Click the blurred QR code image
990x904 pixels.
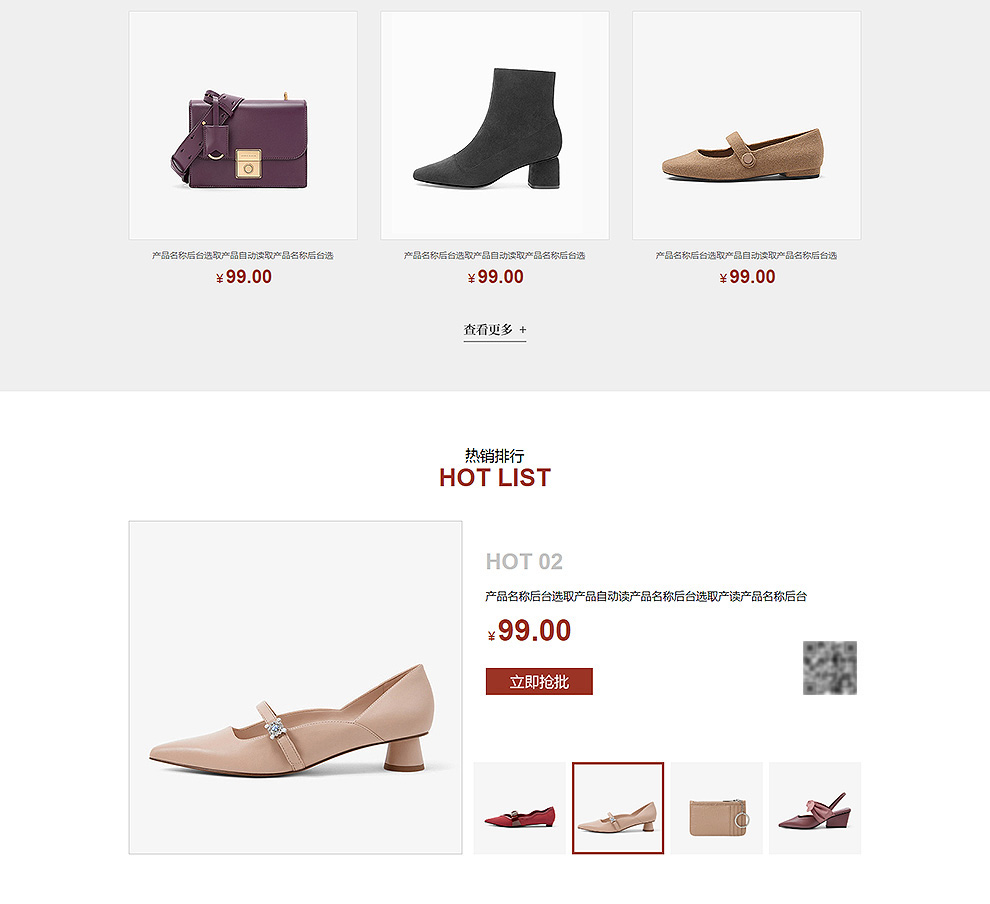point(830,668)
